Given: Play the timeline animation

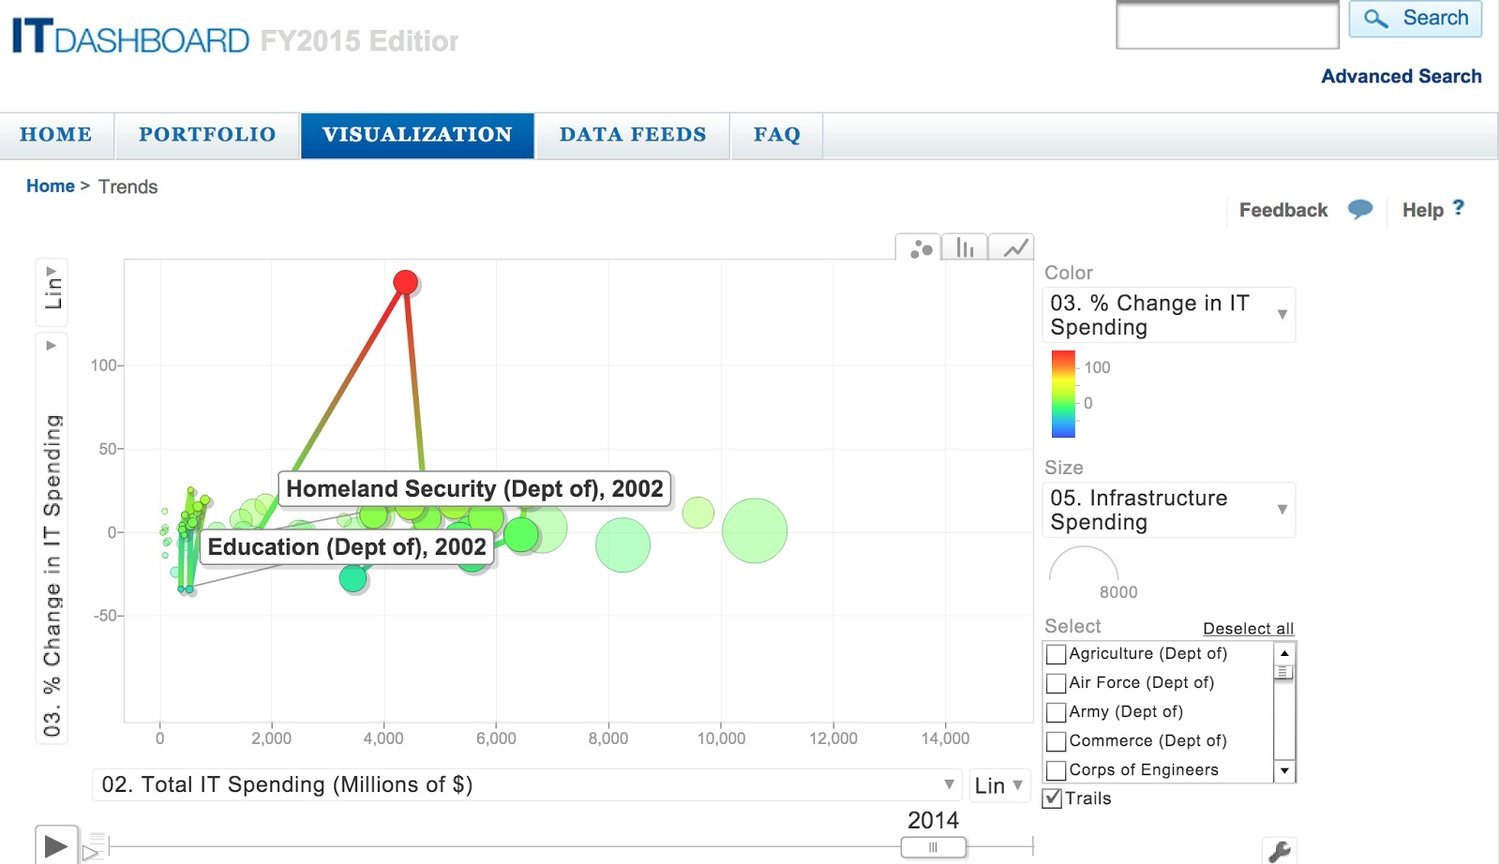Looking at the screenshot, I should pos(56,846).
